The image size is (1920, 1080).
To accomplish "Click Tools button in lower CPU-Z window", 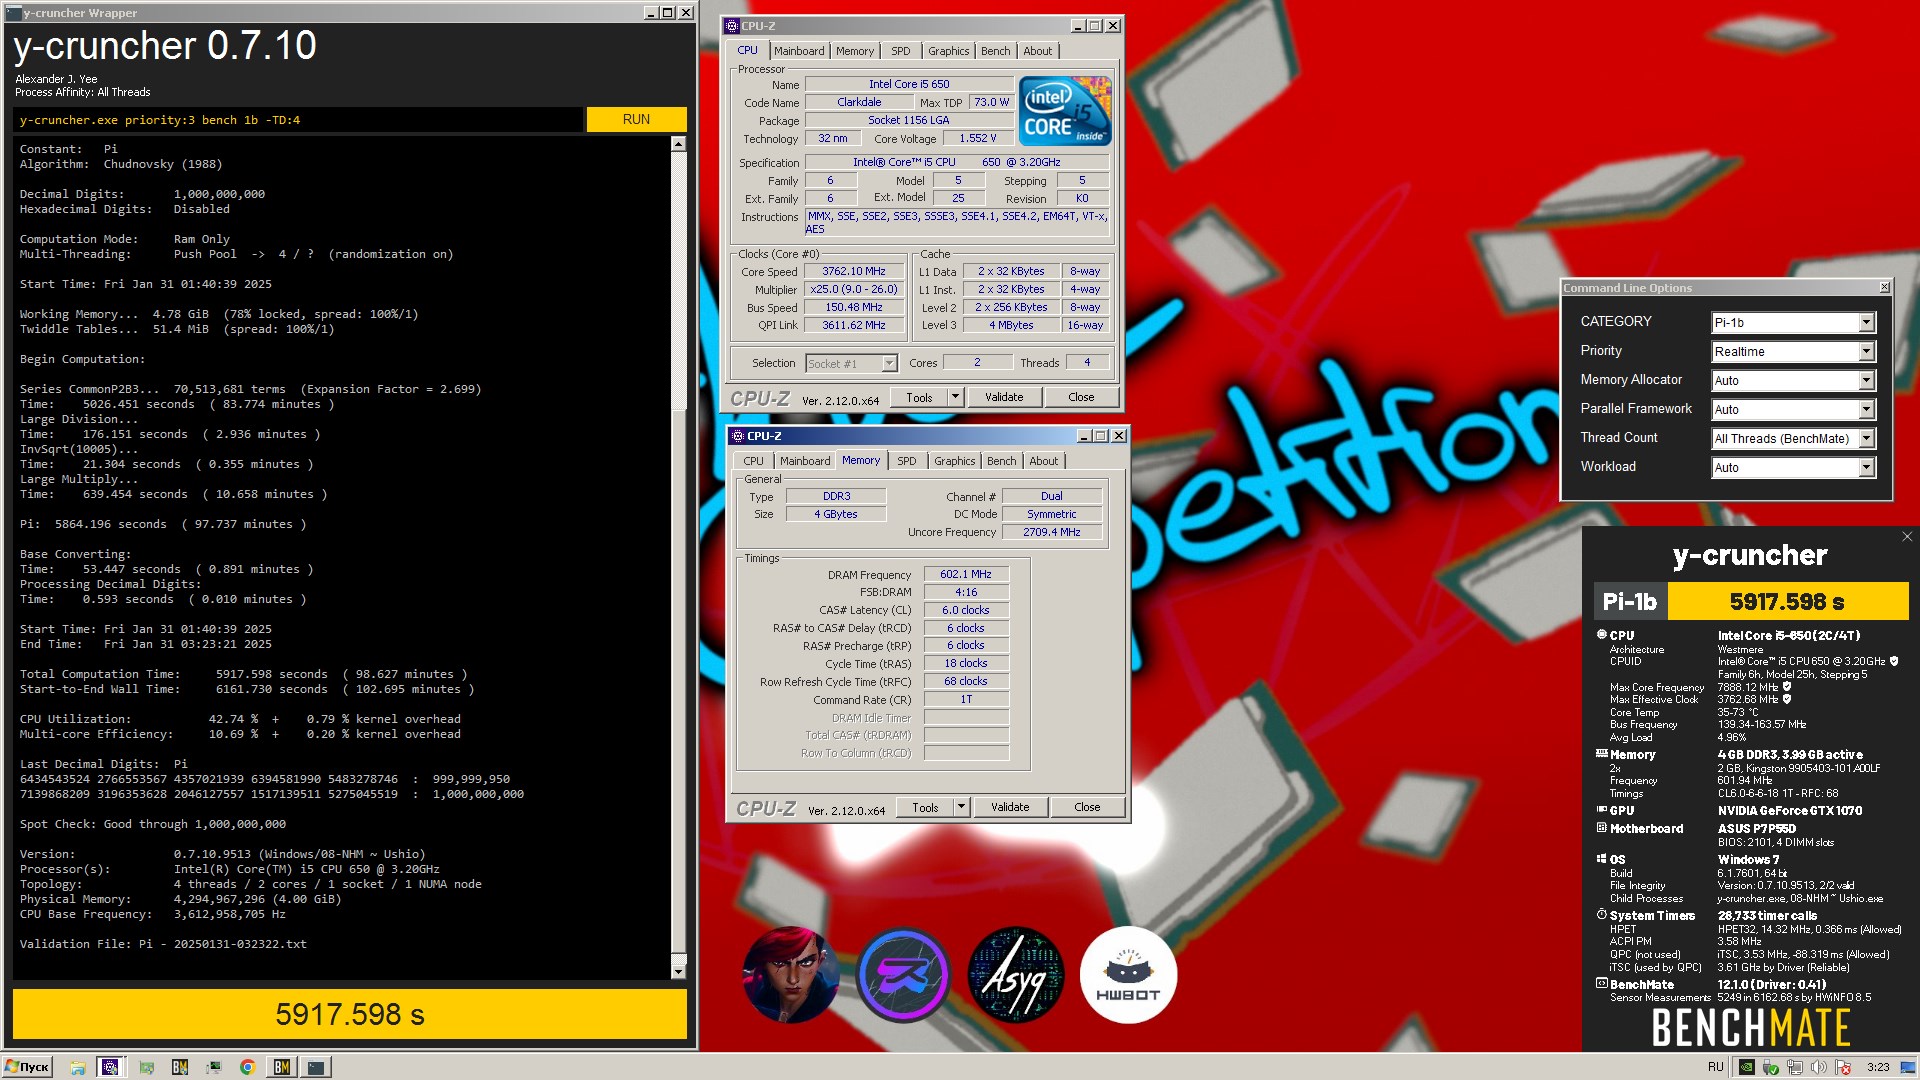I will tap(925, 807).
